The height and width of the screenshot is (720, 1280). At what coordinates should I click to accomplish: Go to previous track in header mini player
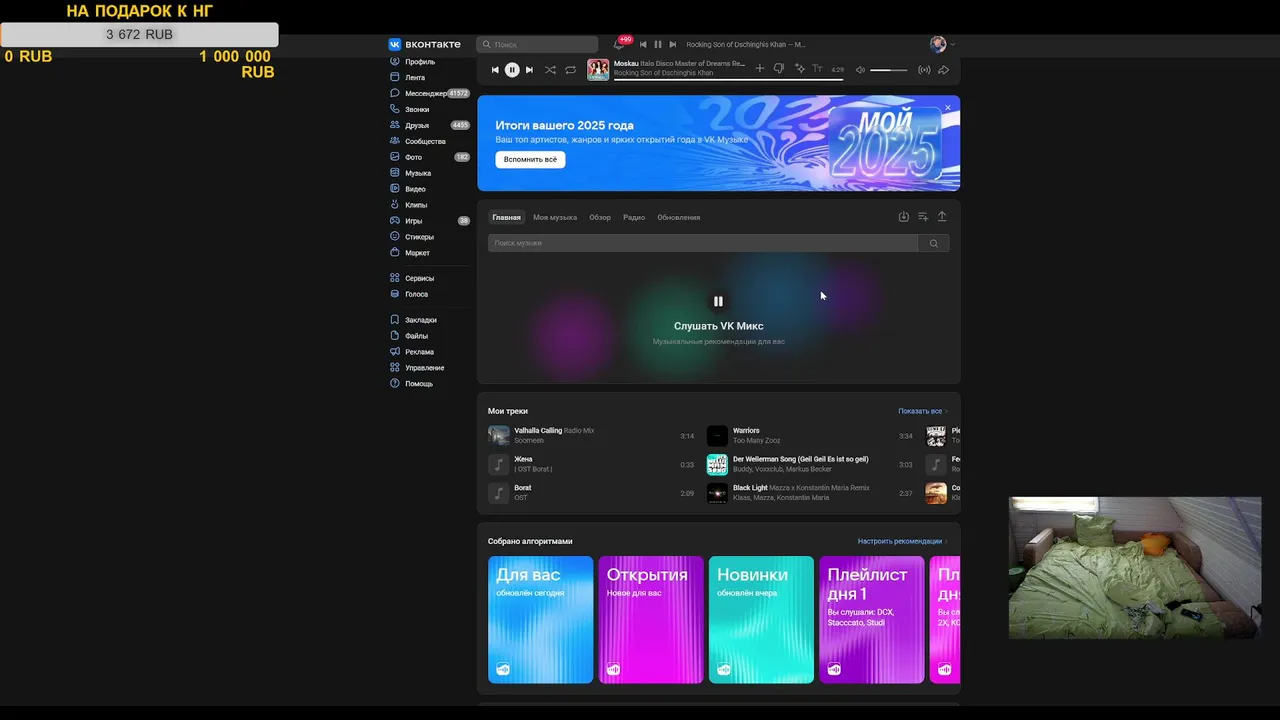[x=643, y=44]
